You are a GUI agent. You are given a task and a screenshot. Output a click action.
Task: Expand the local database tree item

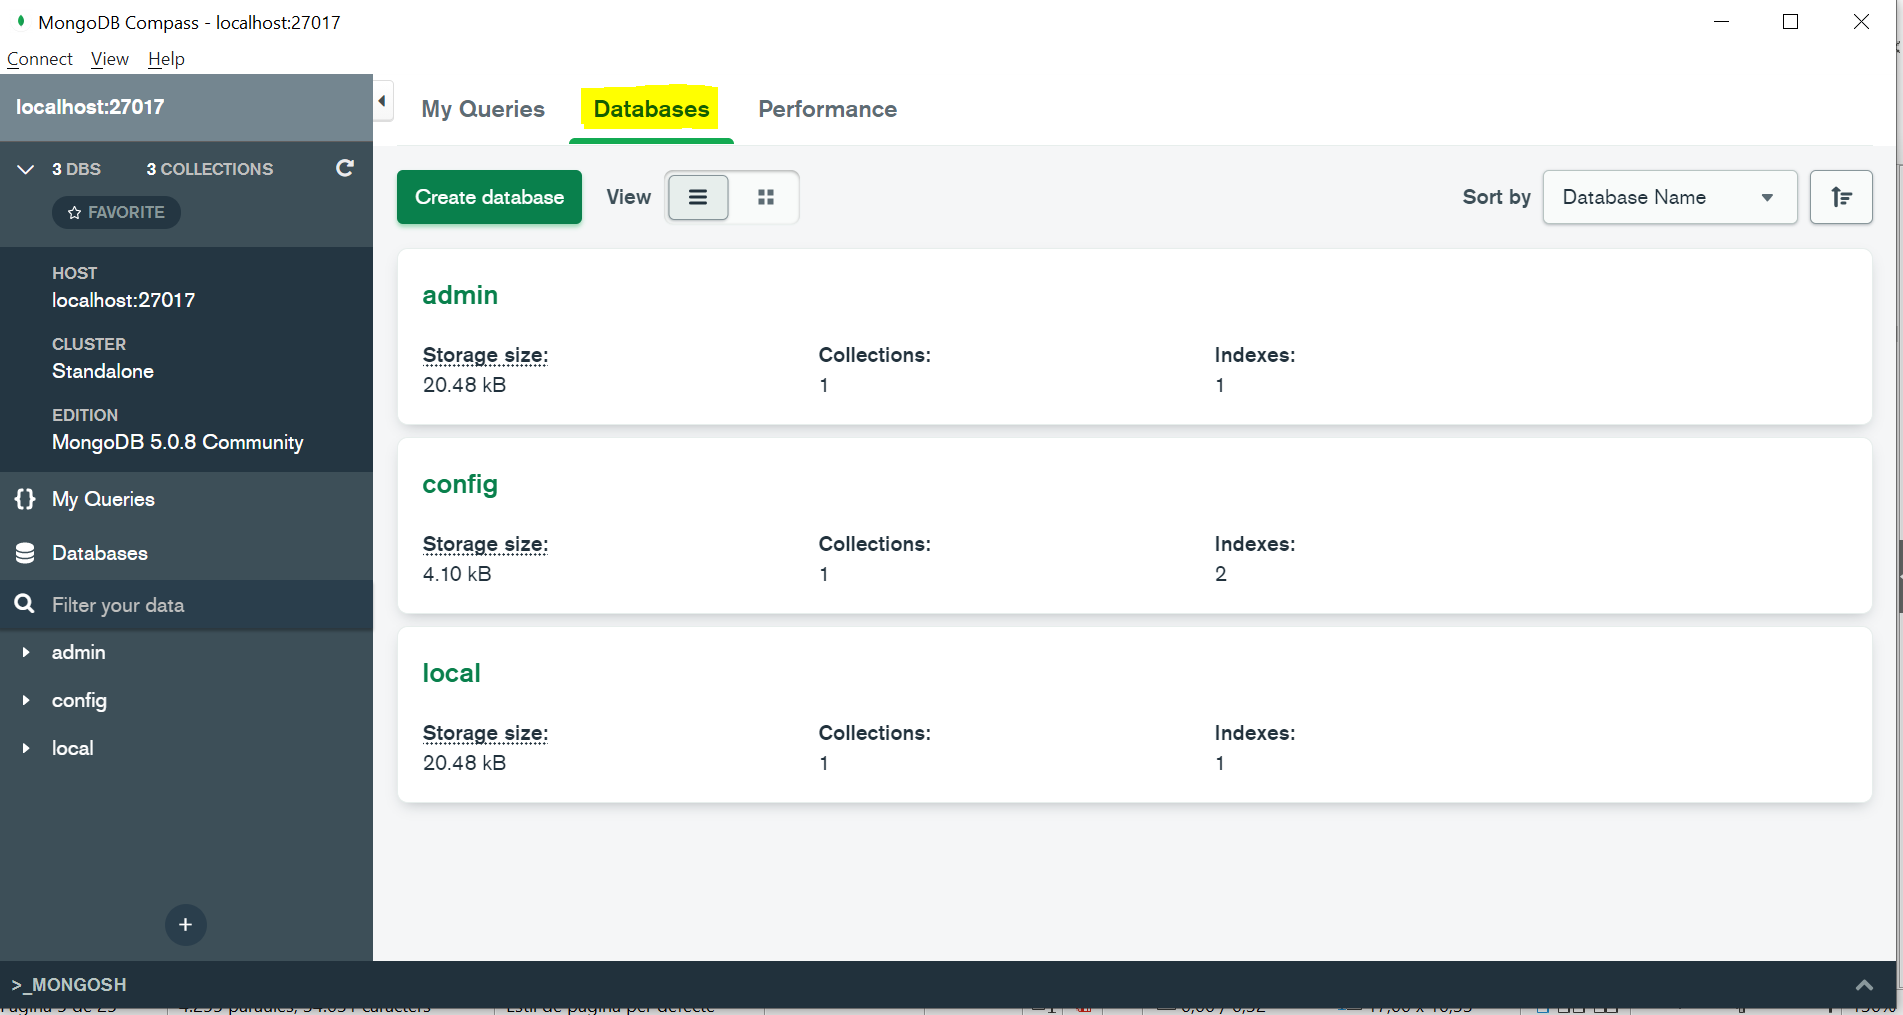[x=26, y=748]
